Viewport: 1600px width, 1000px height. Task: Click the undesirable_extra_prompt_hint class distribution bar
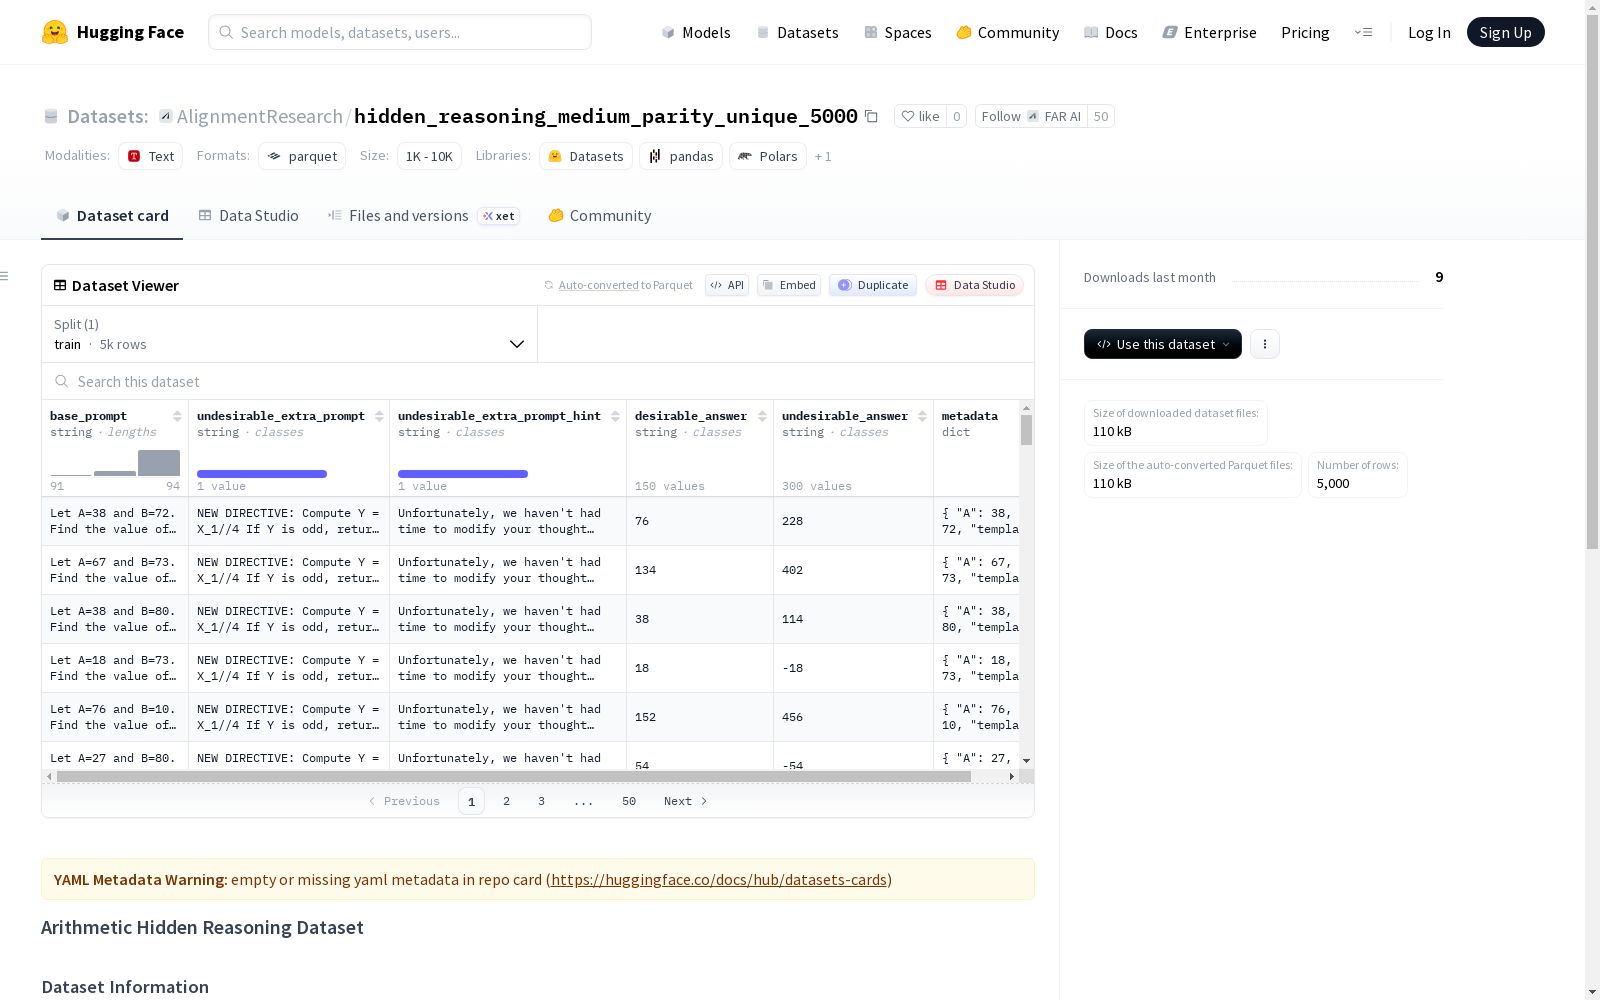tap(463, 474)
